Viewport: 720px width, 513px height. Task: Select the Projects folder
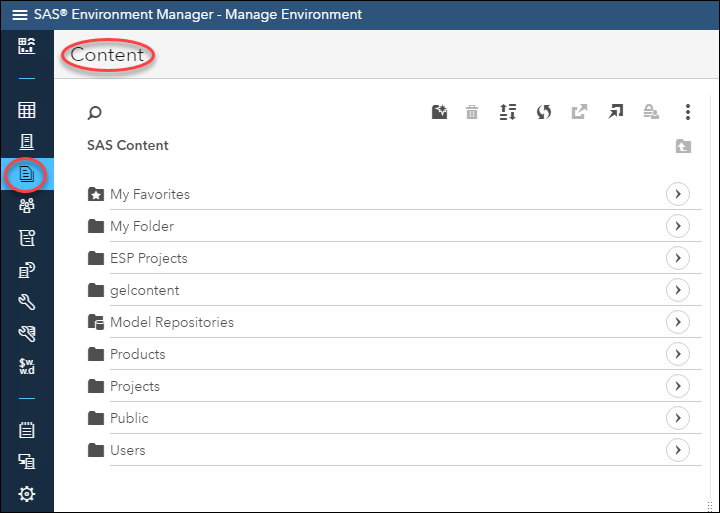(394, 386)
